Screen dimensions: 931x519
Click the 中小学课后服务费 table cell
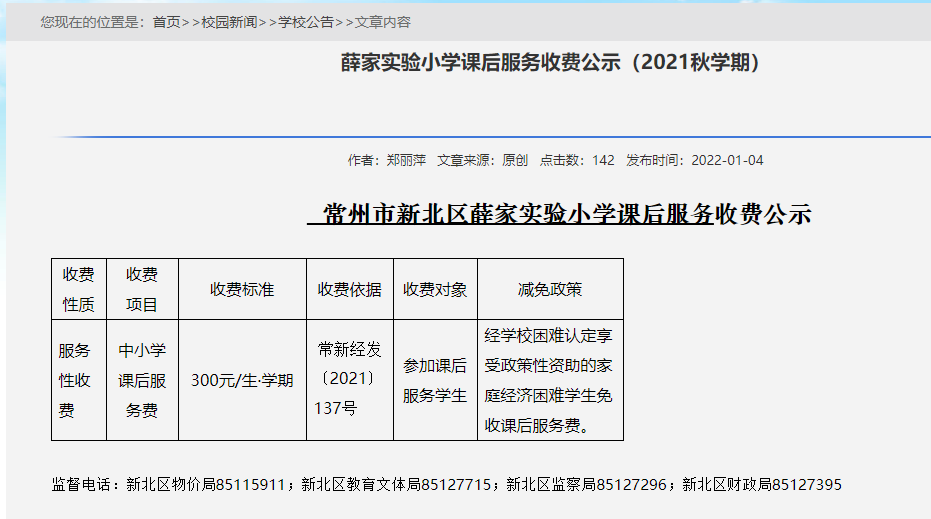142,380
